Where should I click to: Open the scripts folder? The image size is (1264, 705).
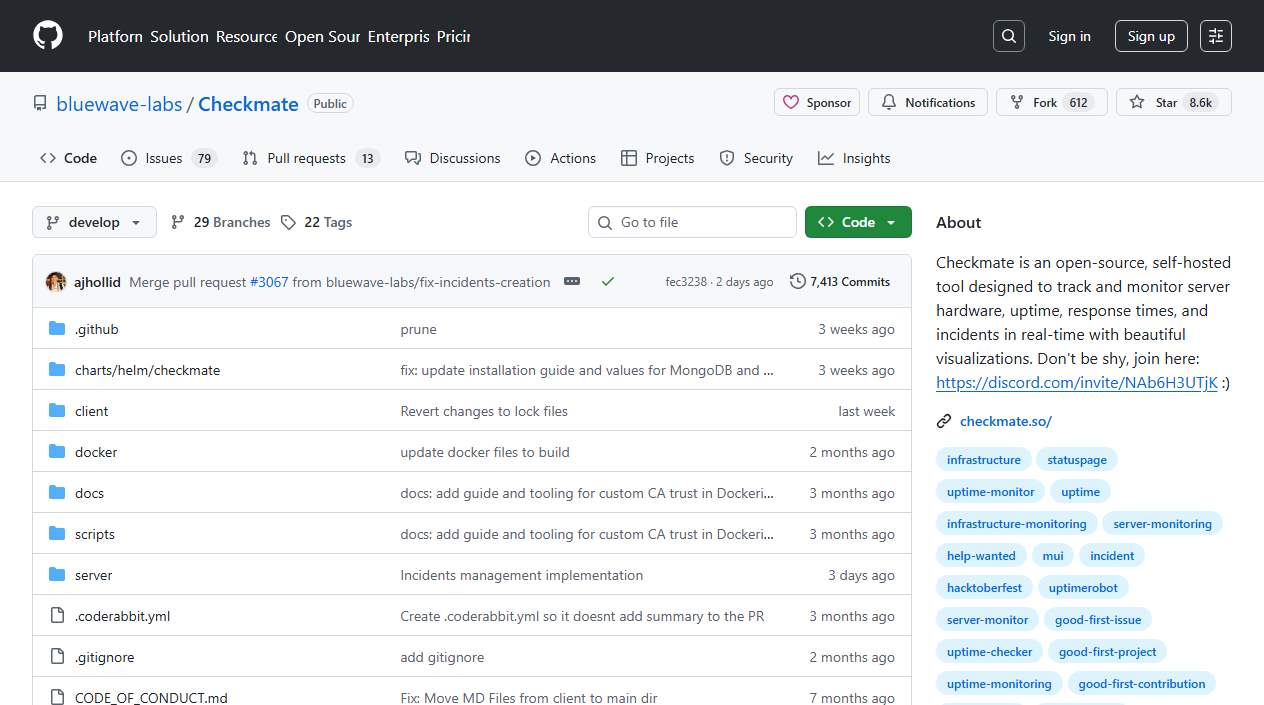click(x=95, y=534)
